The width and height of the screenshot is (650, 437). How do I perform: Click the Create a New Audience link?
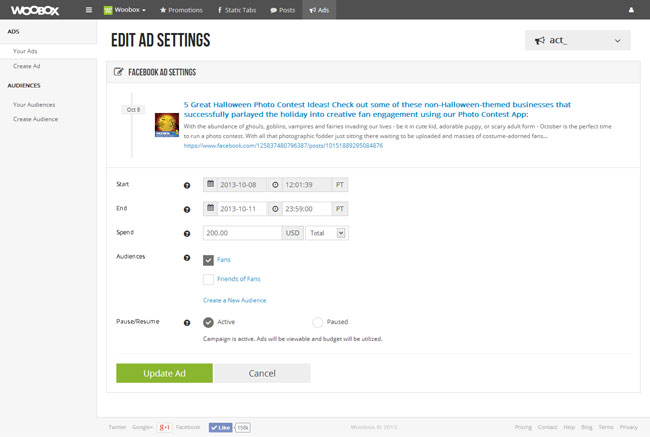(x=235, y=300)
